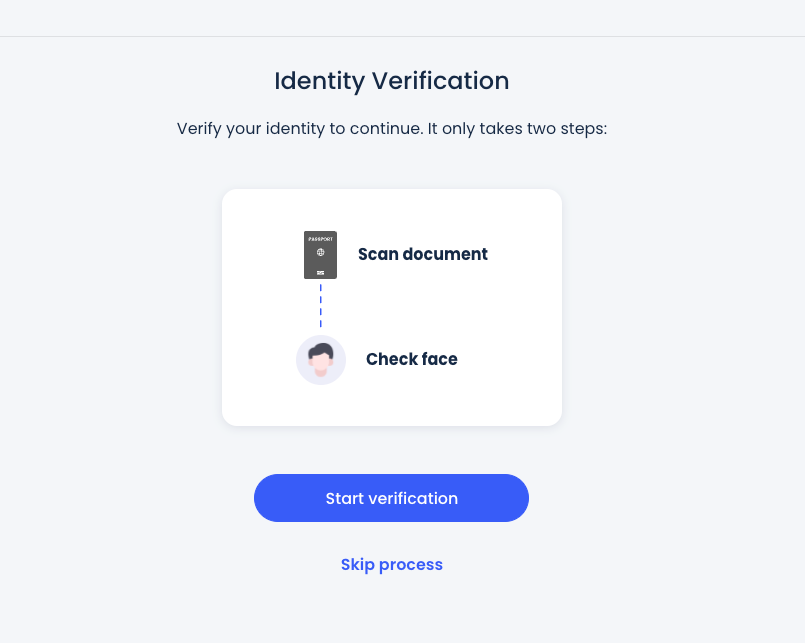Click the avatar's neck area below the face
The height and width of the screenshot is (643, 805).
pos(321,374)
